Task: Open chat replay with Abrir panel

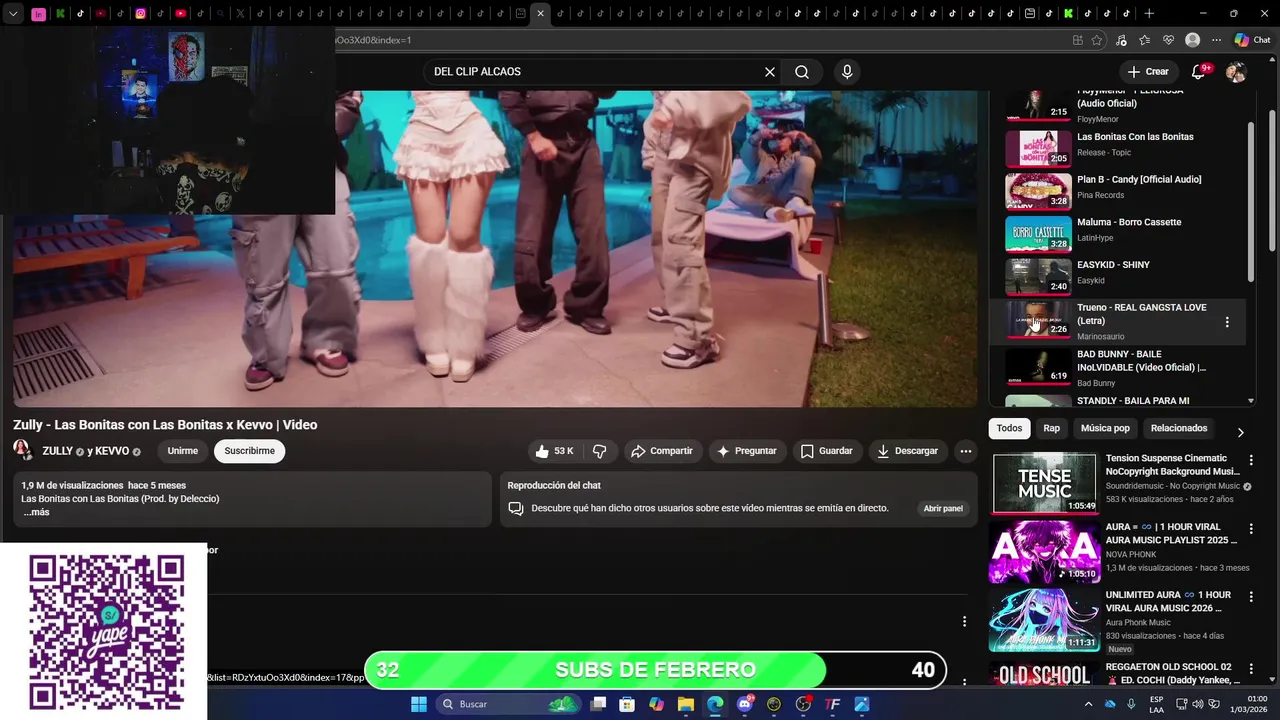Action: click(943, 508)
